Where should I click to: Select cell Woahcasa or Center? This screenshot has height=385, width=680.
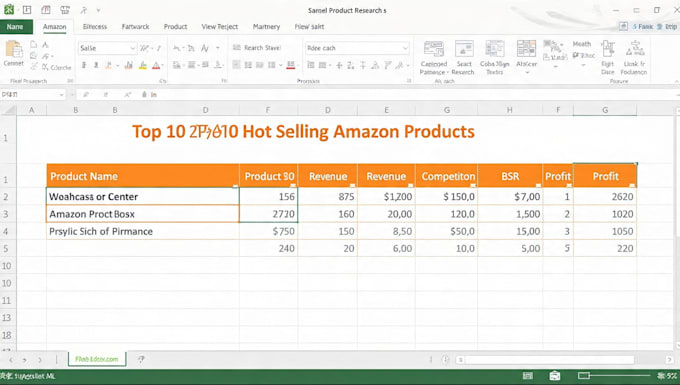click(x=143, y=196)
